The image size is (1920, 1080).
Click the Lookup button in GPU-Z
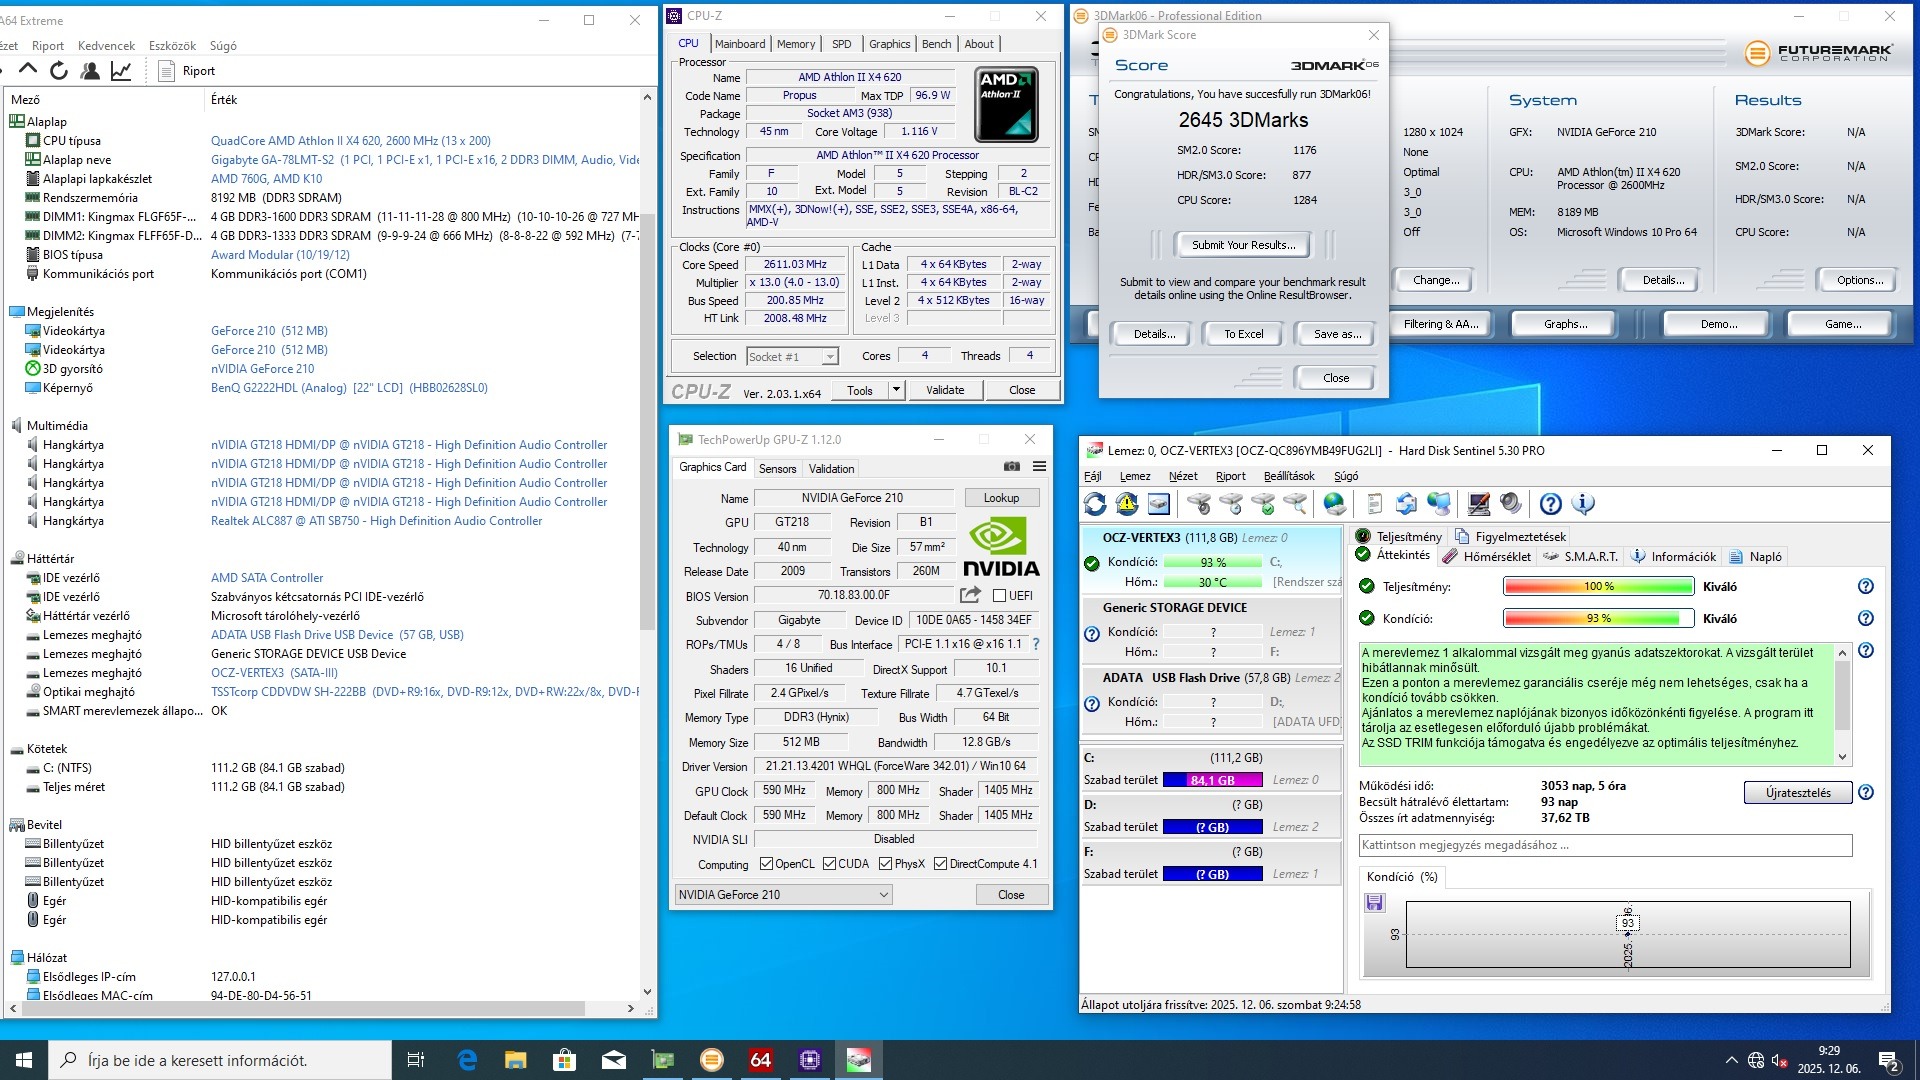click(1001, 498)
